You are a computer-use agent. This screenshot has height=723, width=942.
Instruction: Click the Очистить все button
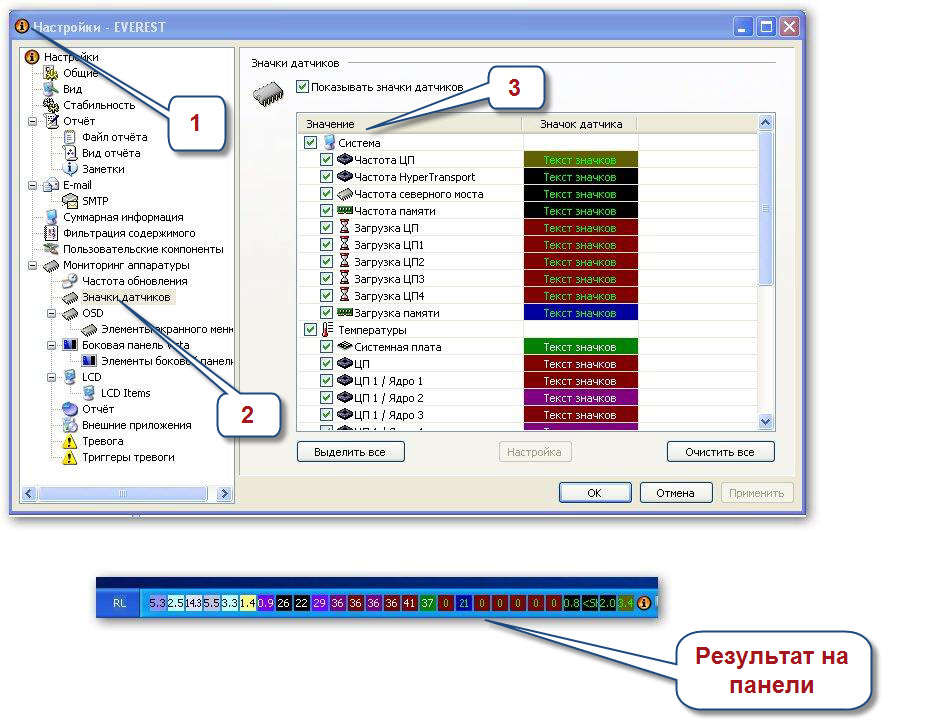(720, 452)
